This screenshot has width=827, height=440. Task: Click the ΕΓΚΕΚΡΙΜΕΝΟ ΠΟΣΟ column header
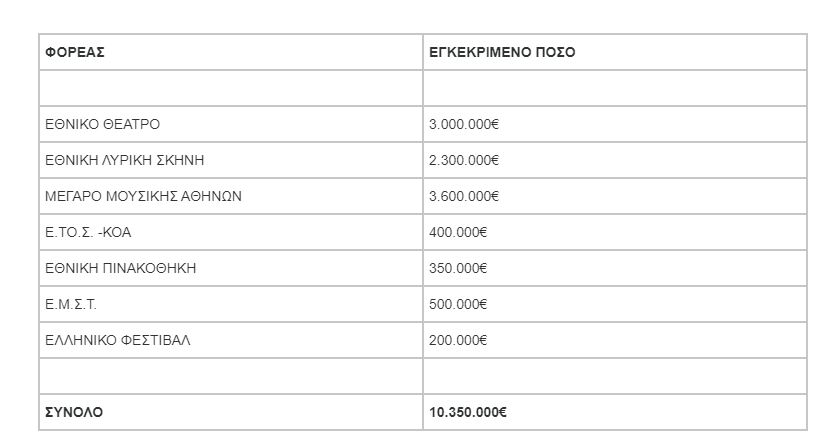click(x=502, y=53)
